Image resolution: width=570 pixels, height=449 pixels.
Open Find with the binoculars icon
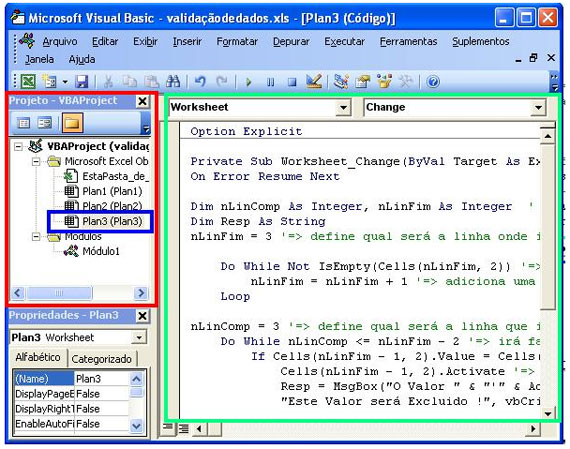pos(173,81)
